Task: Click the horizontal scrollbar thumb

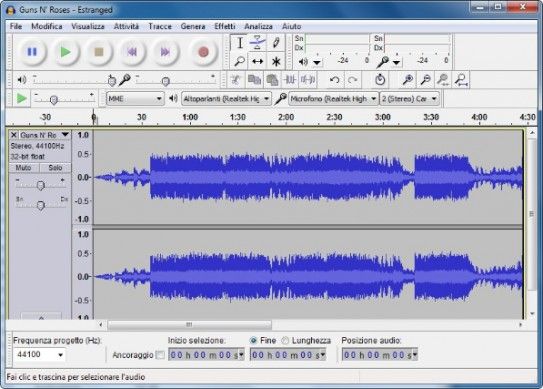Action: 189,325
